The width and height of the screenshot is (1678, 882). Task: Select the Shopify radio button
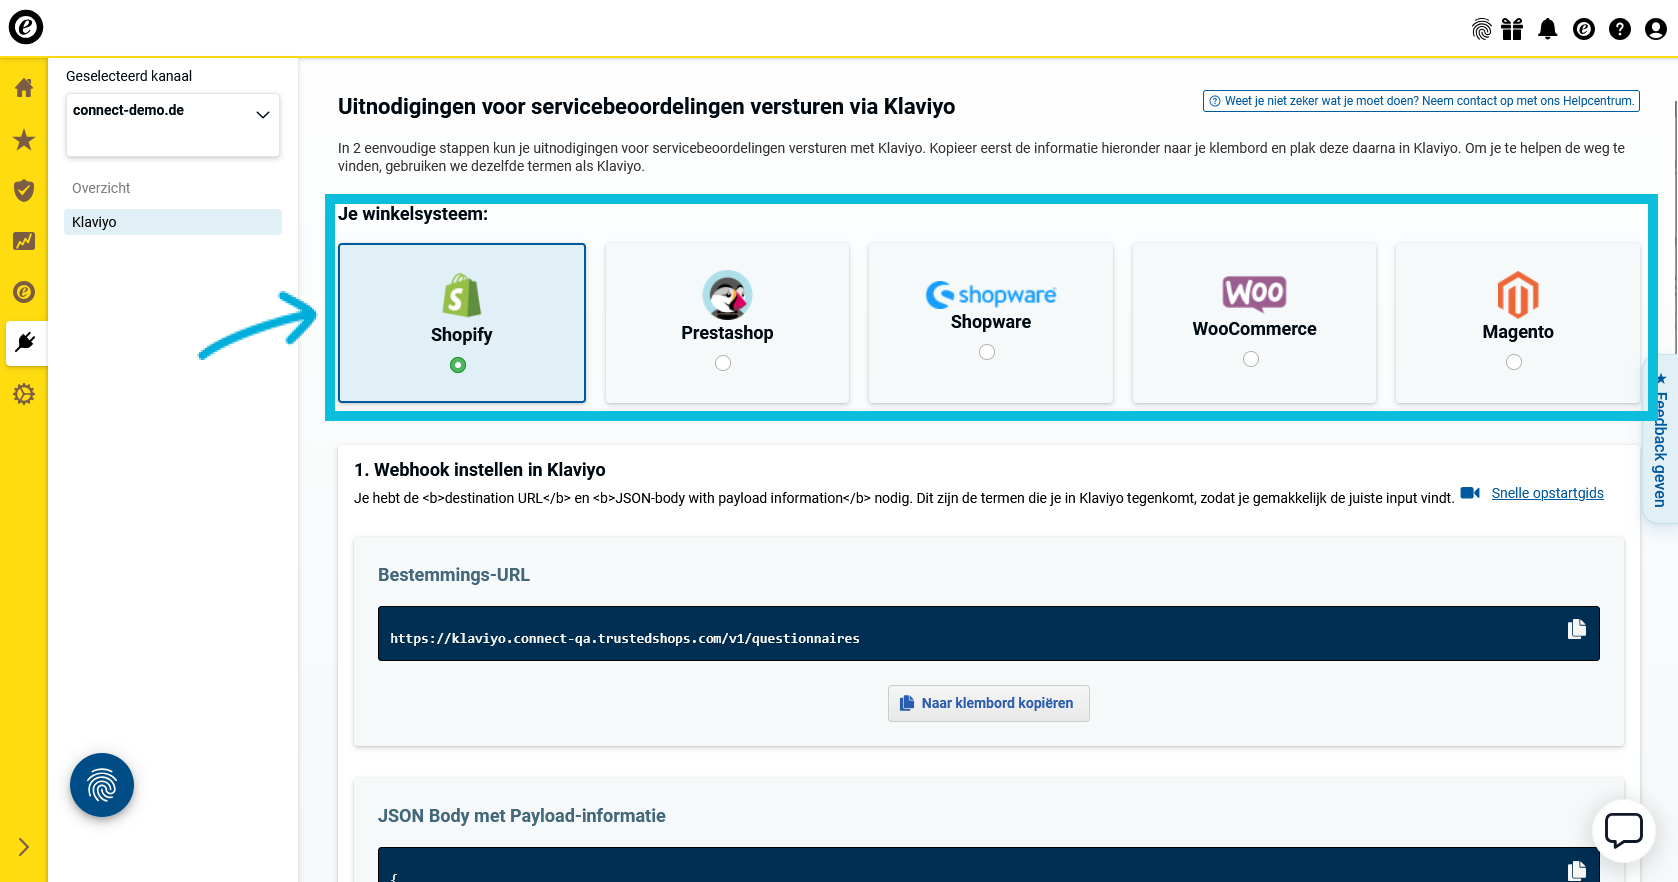pyautogui.click(x=458, y=365)
